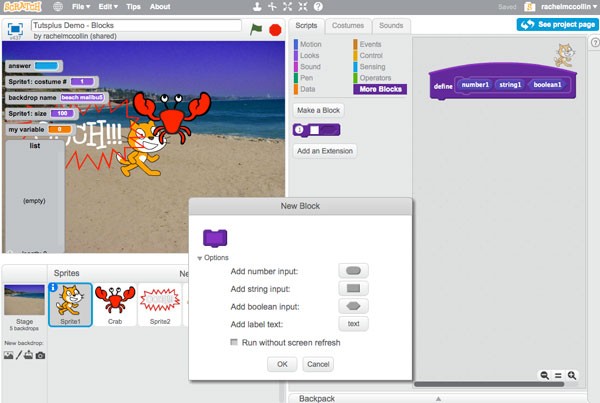Enable Run without screen refresh checkbox
600x403 pixels.
234,342
